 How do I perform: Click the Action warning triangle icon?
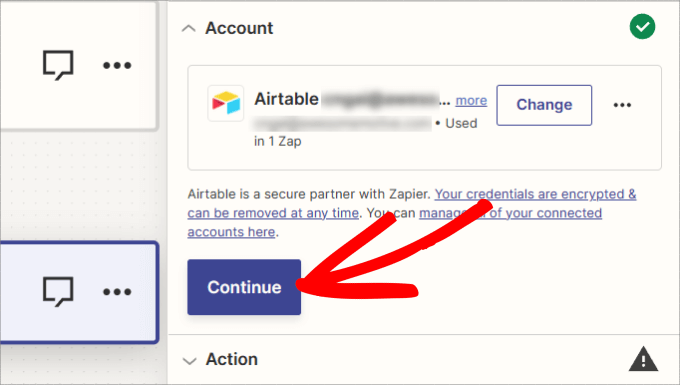click(x=644, y=359)
